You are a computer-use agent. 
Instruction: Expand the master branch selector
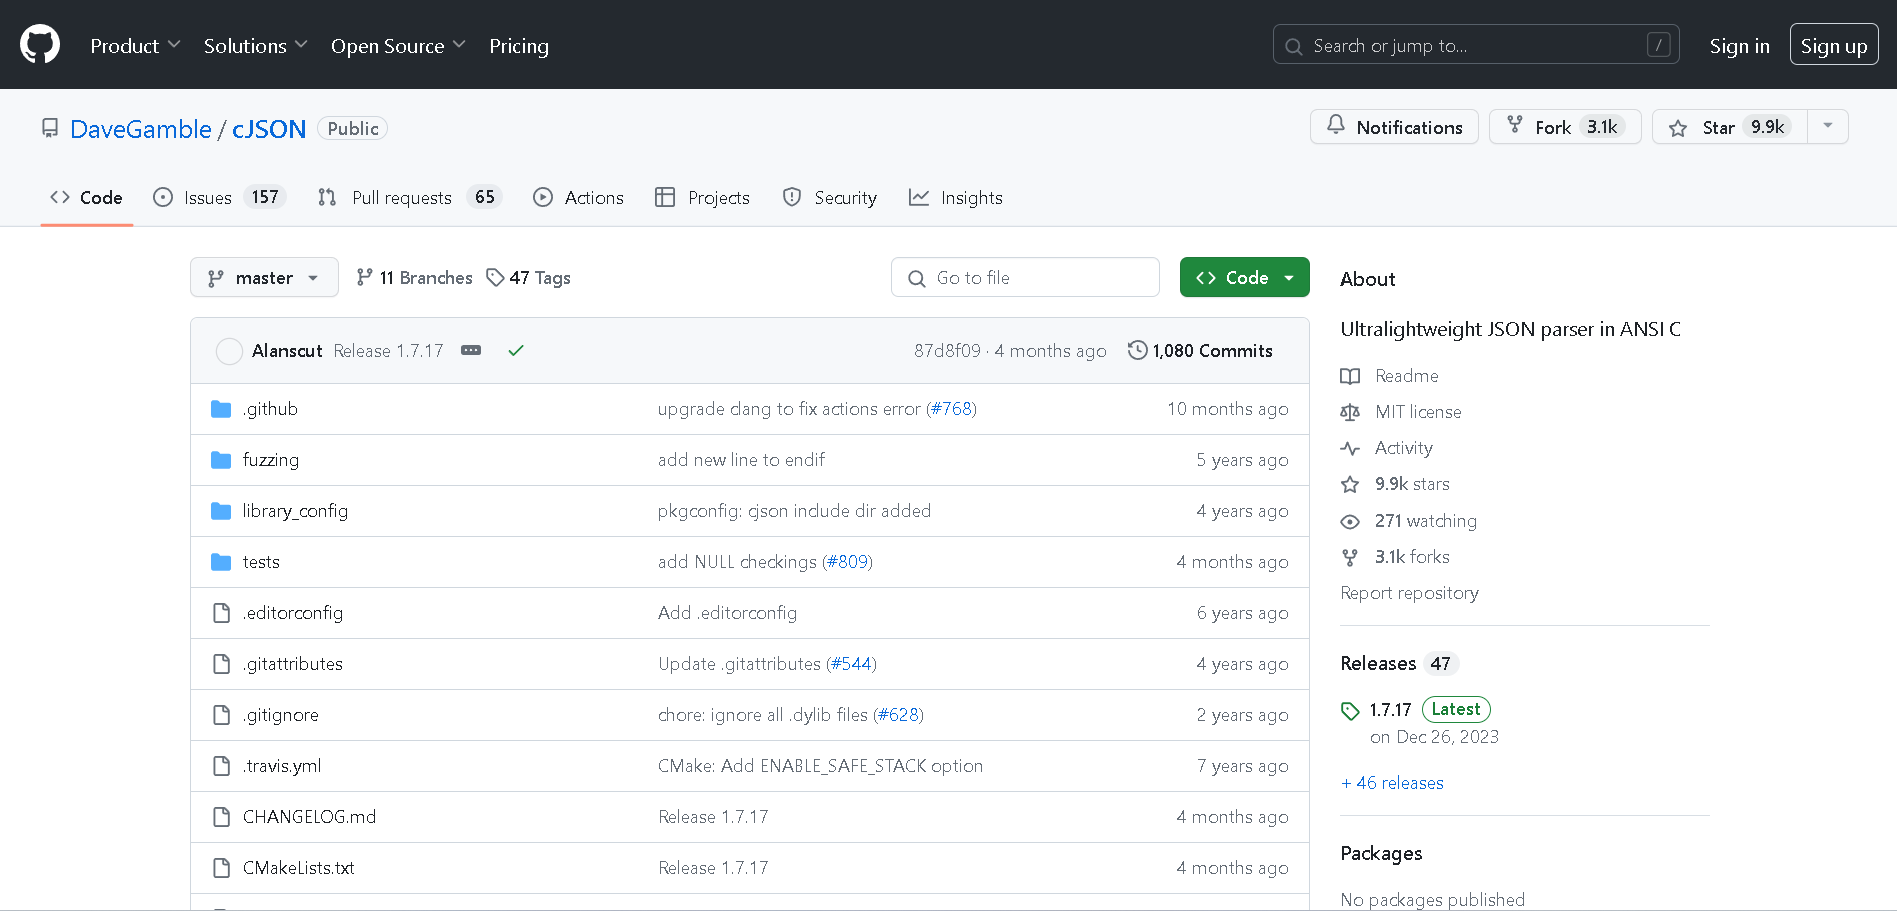point(264,278)
